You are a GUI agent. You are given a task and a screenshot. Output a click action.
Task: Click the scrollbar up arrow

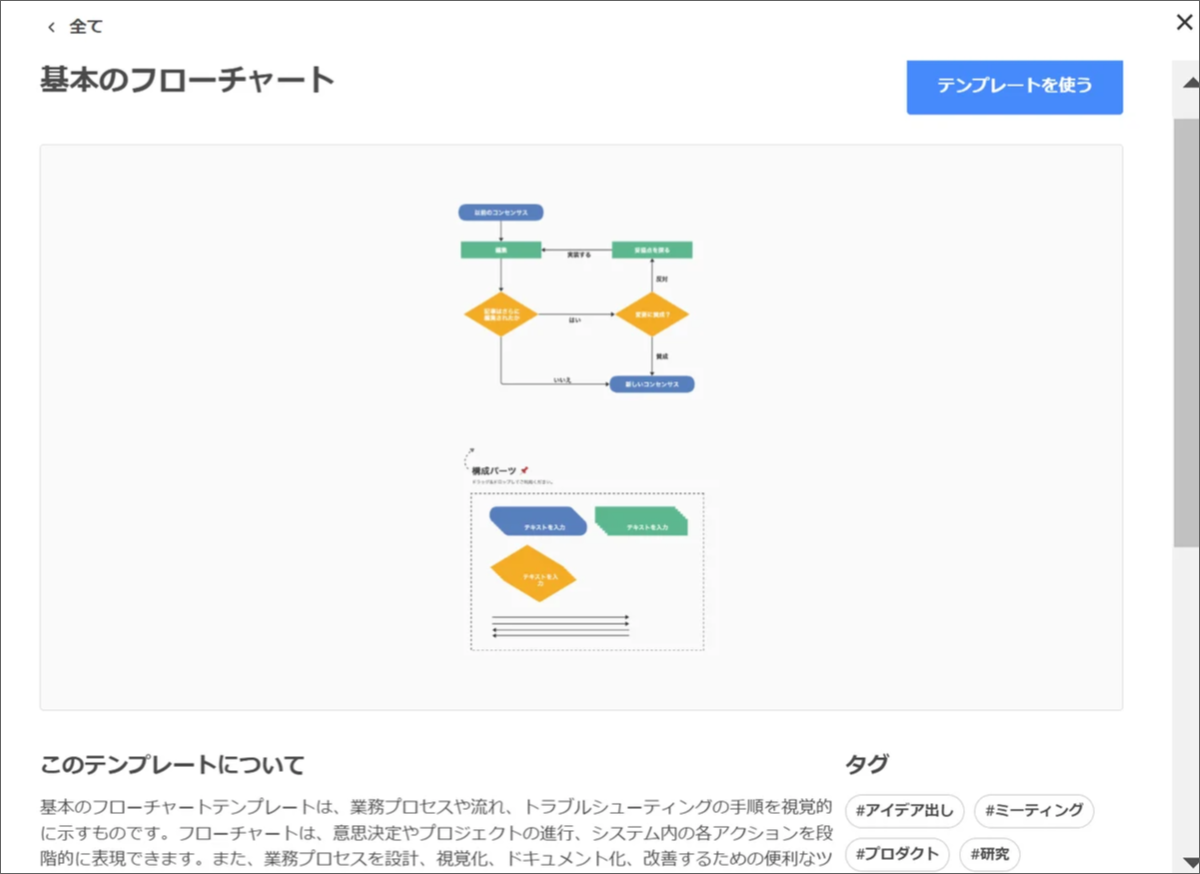coord(1186,81)
